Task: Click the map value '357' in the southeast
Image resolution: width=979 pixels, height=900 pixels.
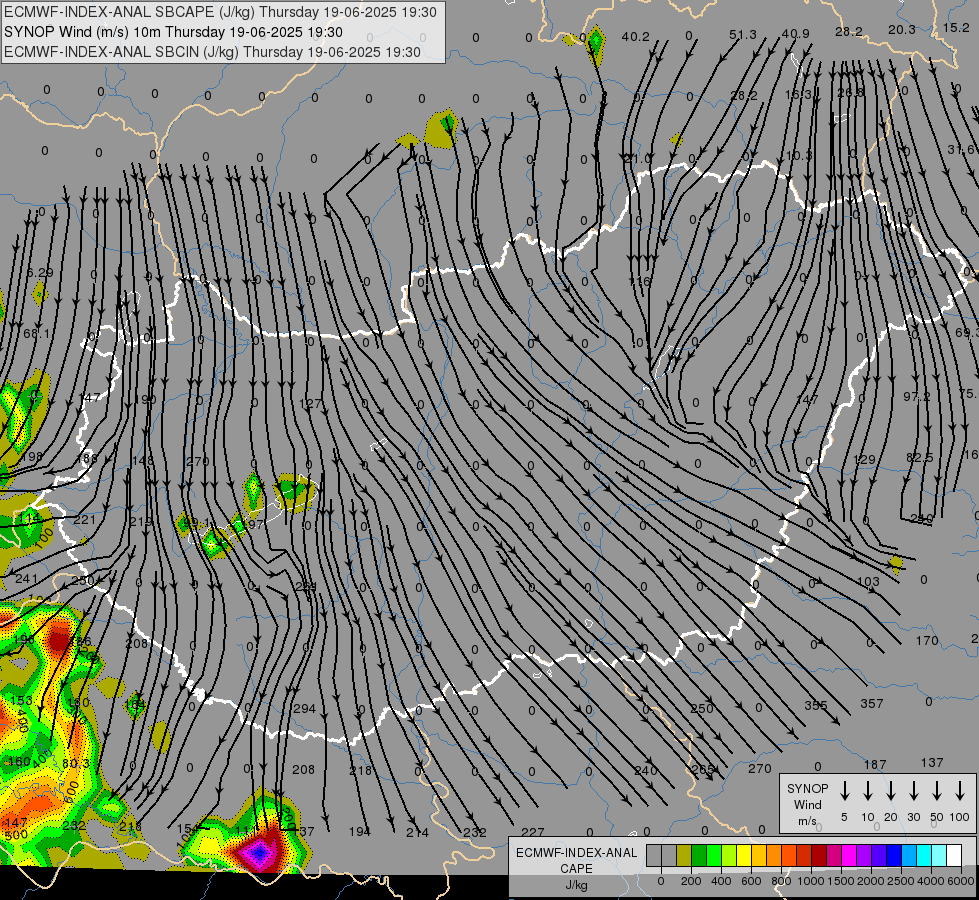Action: click(x=872, y=704)
